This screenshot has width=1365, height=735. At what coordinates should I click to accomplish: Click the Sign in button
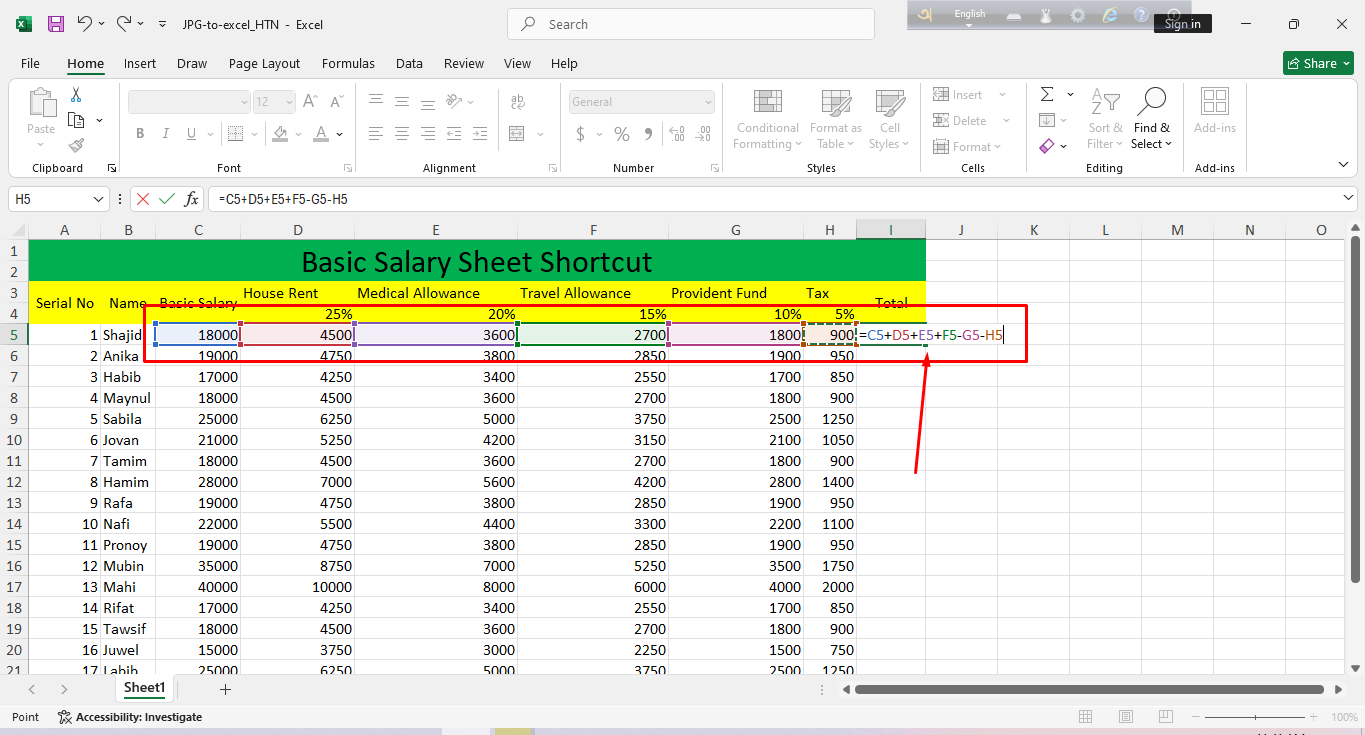point(1182,24)
